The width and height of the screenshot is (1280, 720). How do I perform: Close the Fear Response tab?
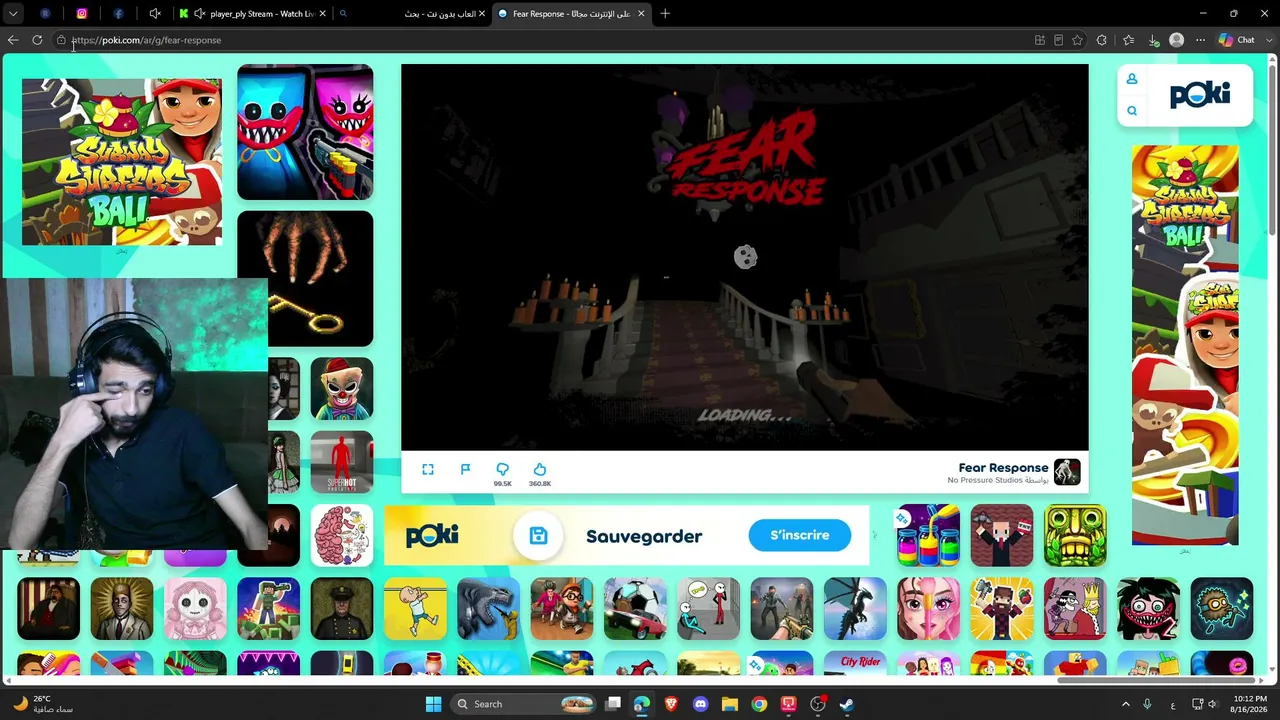coord(641,14)
